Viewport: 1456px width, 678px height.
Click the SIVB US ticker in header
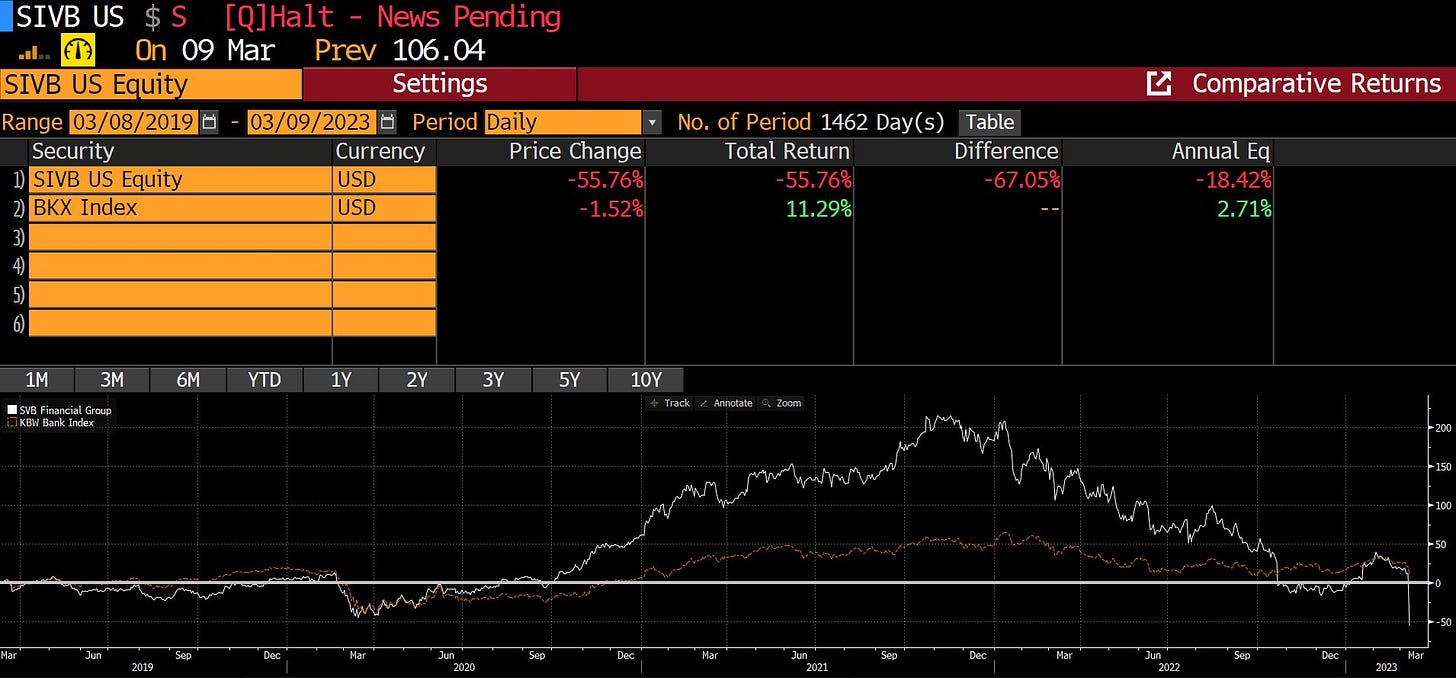click(x=70, y=17)
